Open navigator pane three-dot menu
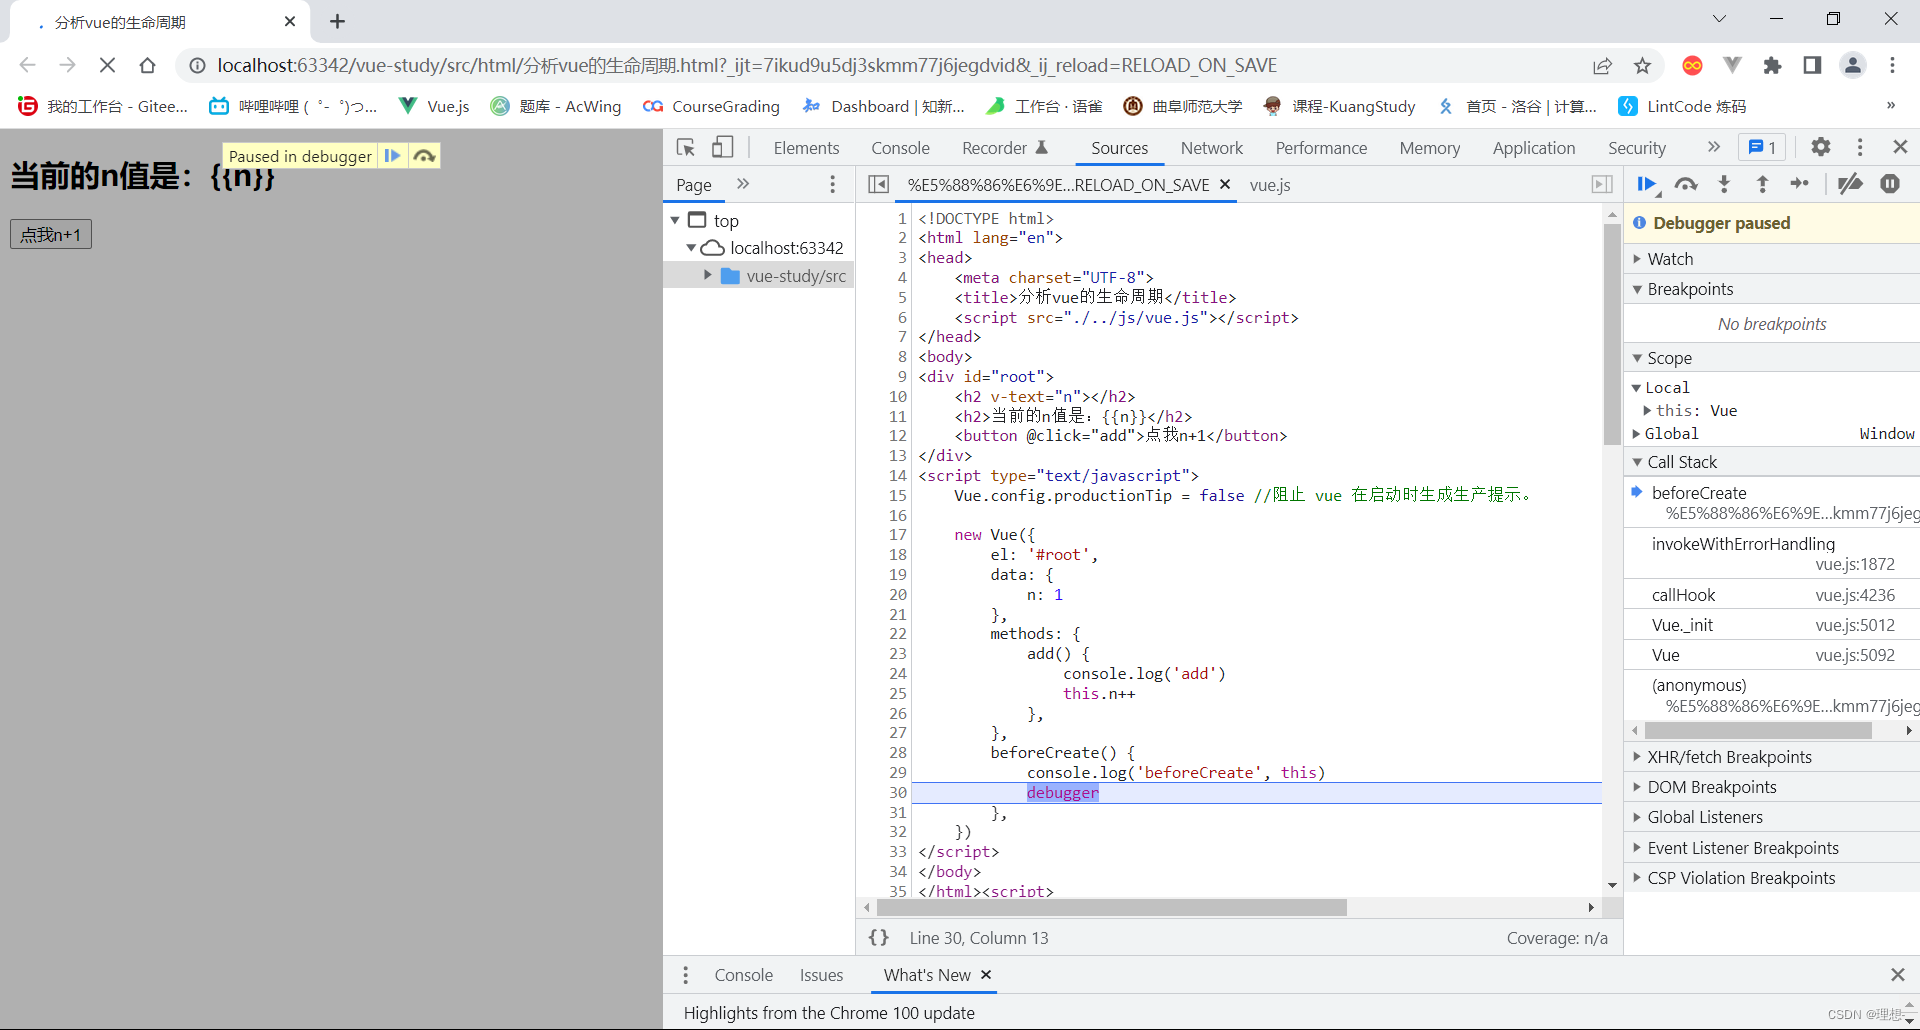Screen dimensions: 1920x1030 tap(832, 184)
